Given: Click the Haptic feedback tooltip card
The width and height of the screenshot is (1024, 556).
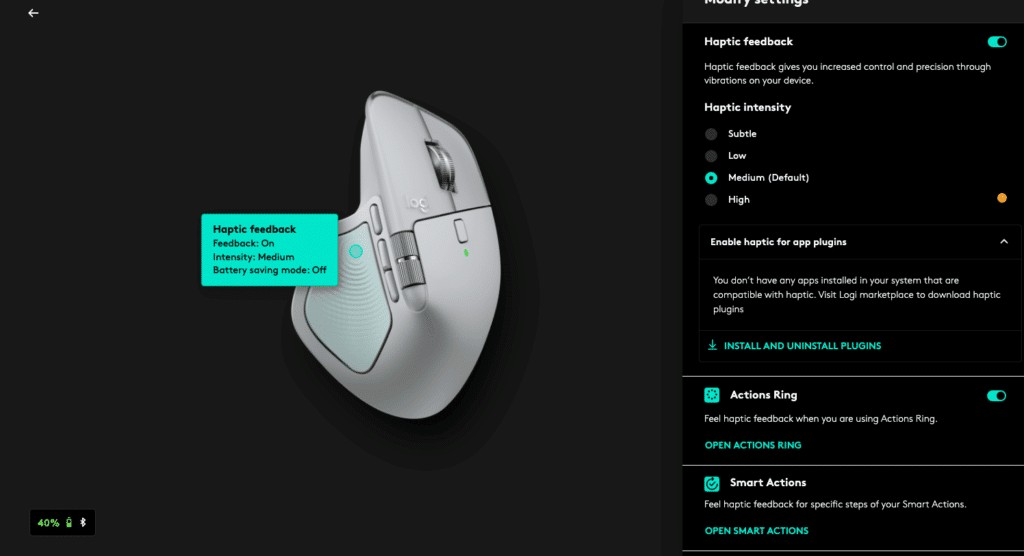Looking at the screenshot, I should click(x=270, y=250).
